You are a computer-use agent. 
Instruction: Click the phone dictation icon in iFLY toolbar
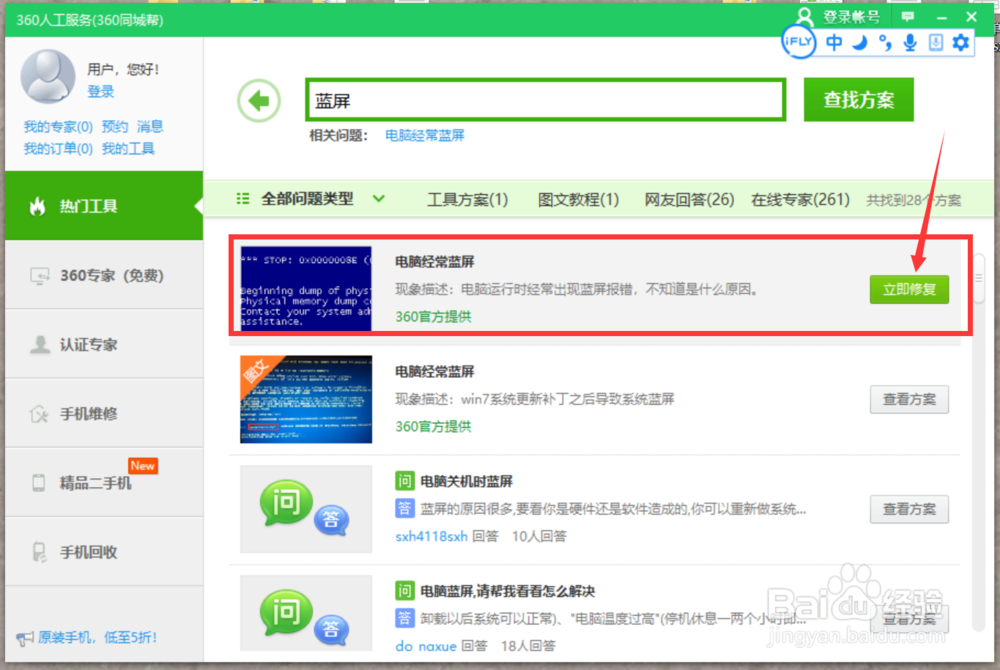pos(934,43)
